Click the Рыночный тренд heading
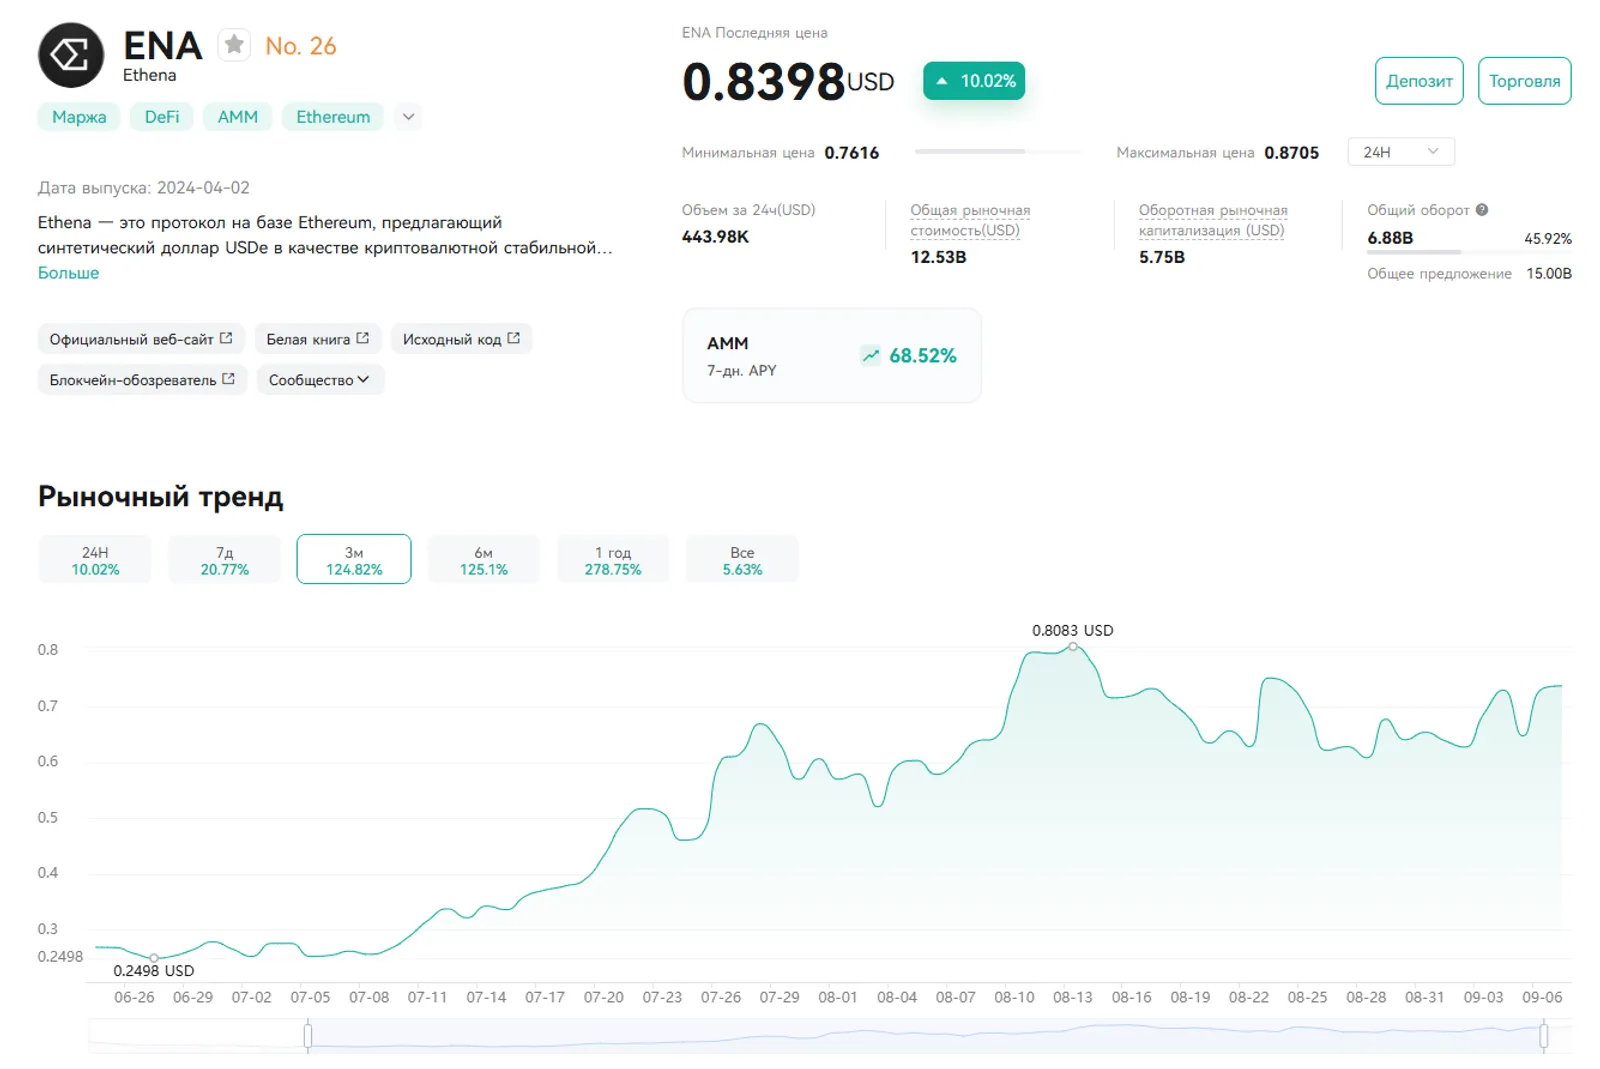1600x1069 pixels. pyautogui.click(x=161, y=497)
